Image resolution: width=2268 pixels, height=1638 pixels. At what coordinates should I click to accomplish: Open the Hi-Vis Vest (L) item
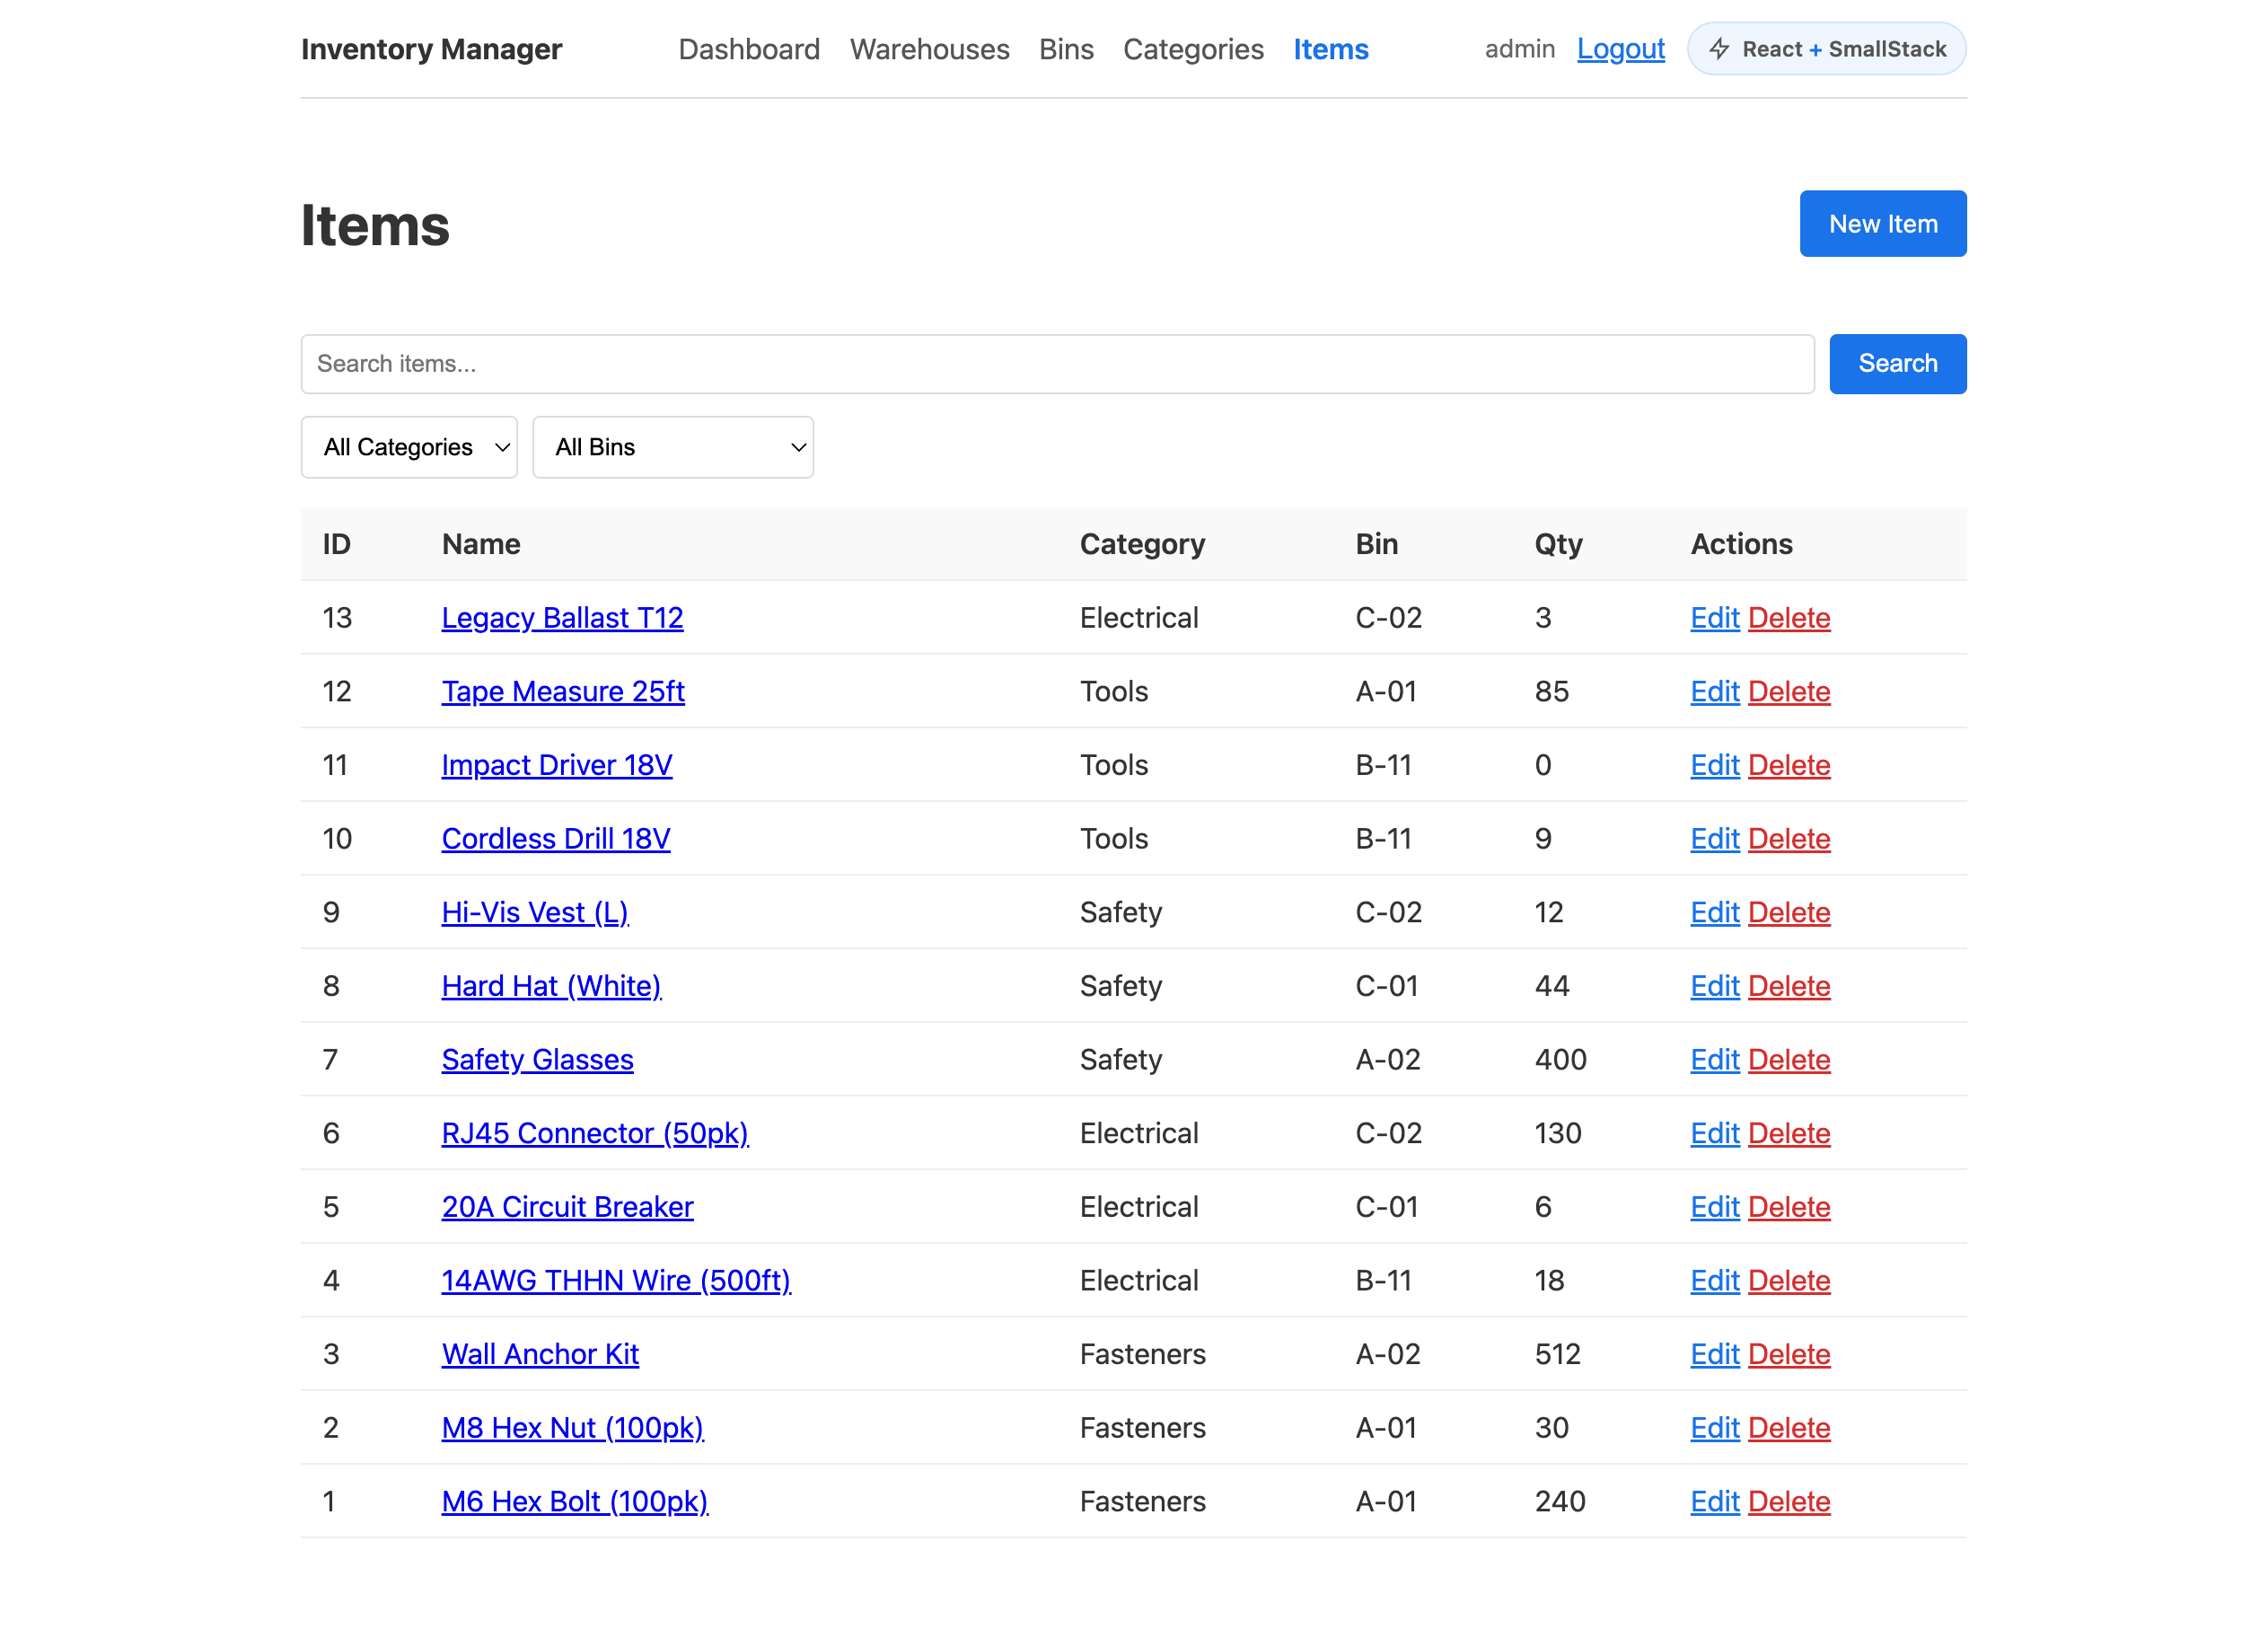point(535,913)
